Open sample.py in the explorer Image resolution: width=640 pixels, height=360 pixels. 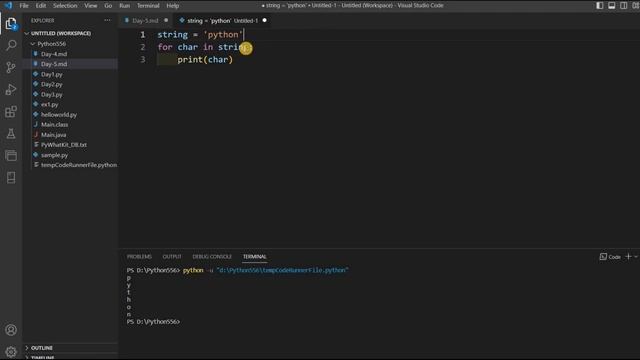(54, 155)
